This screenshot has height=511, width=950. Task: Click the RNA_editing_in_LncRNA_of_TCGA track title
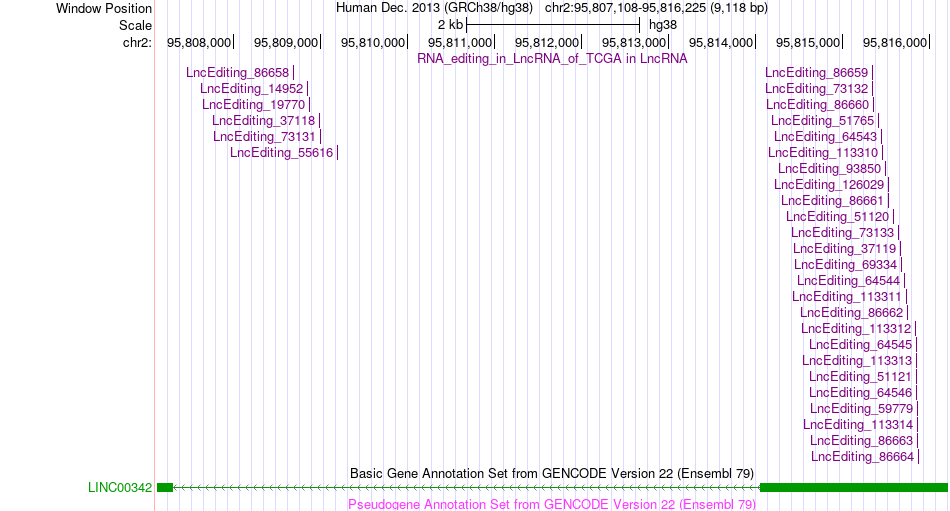(552, 59)
